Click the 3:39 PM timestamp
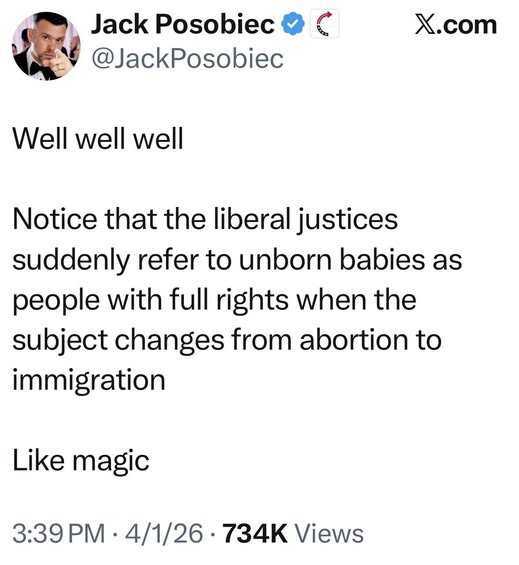Image resolution: width=519 pixels, height=565 pixels. pos(59,534)
